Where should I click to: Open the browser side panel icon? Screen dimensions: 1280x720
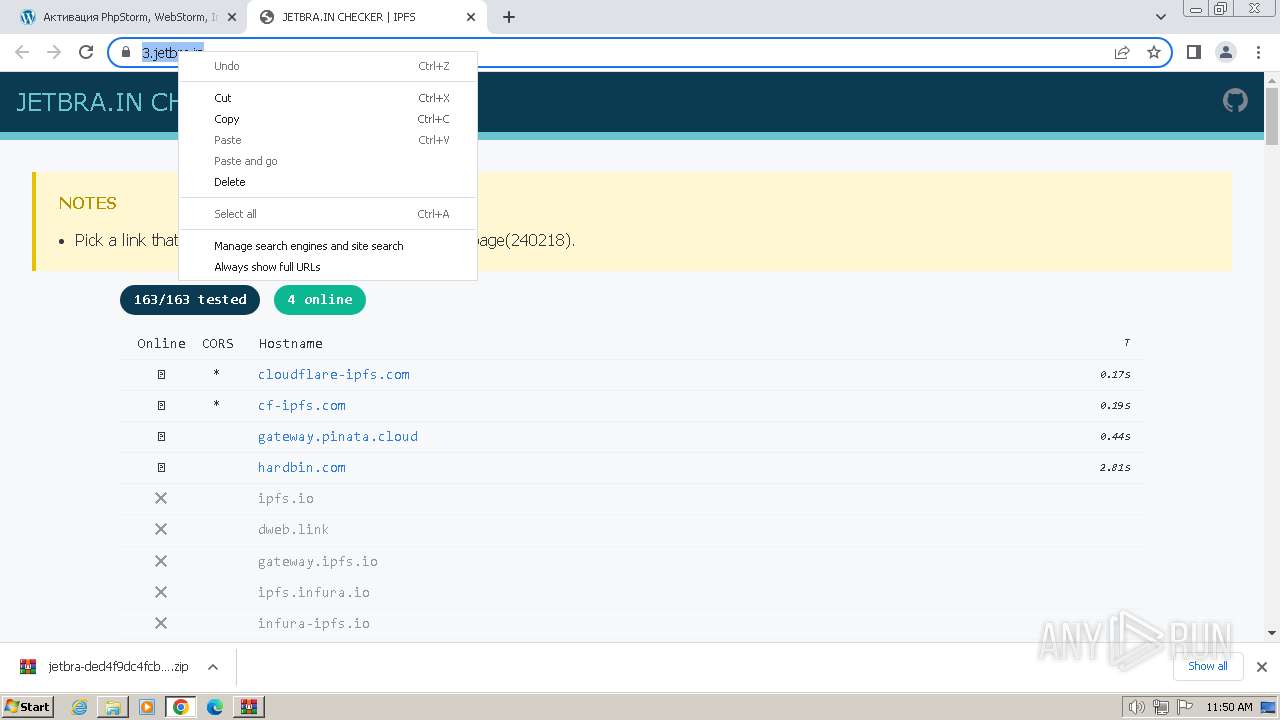tap(1193, 52)
